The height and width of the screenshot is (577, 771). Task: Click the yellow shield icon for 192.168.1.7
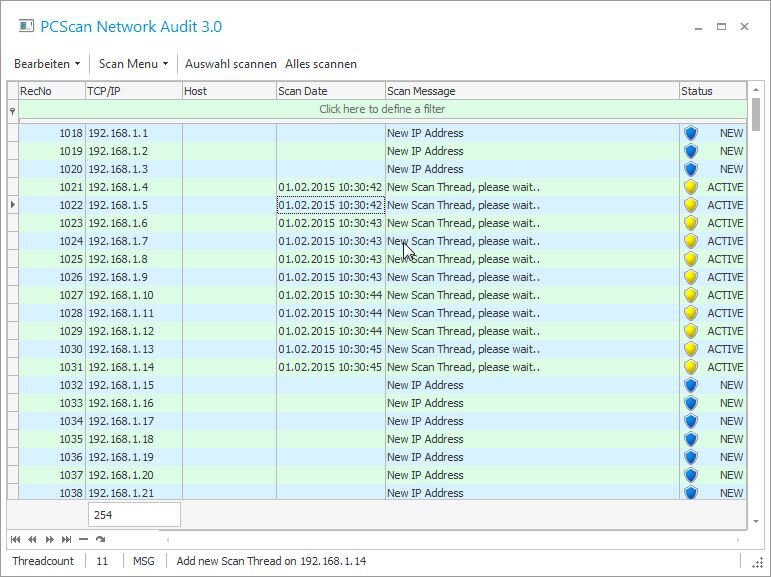point(691,241)
